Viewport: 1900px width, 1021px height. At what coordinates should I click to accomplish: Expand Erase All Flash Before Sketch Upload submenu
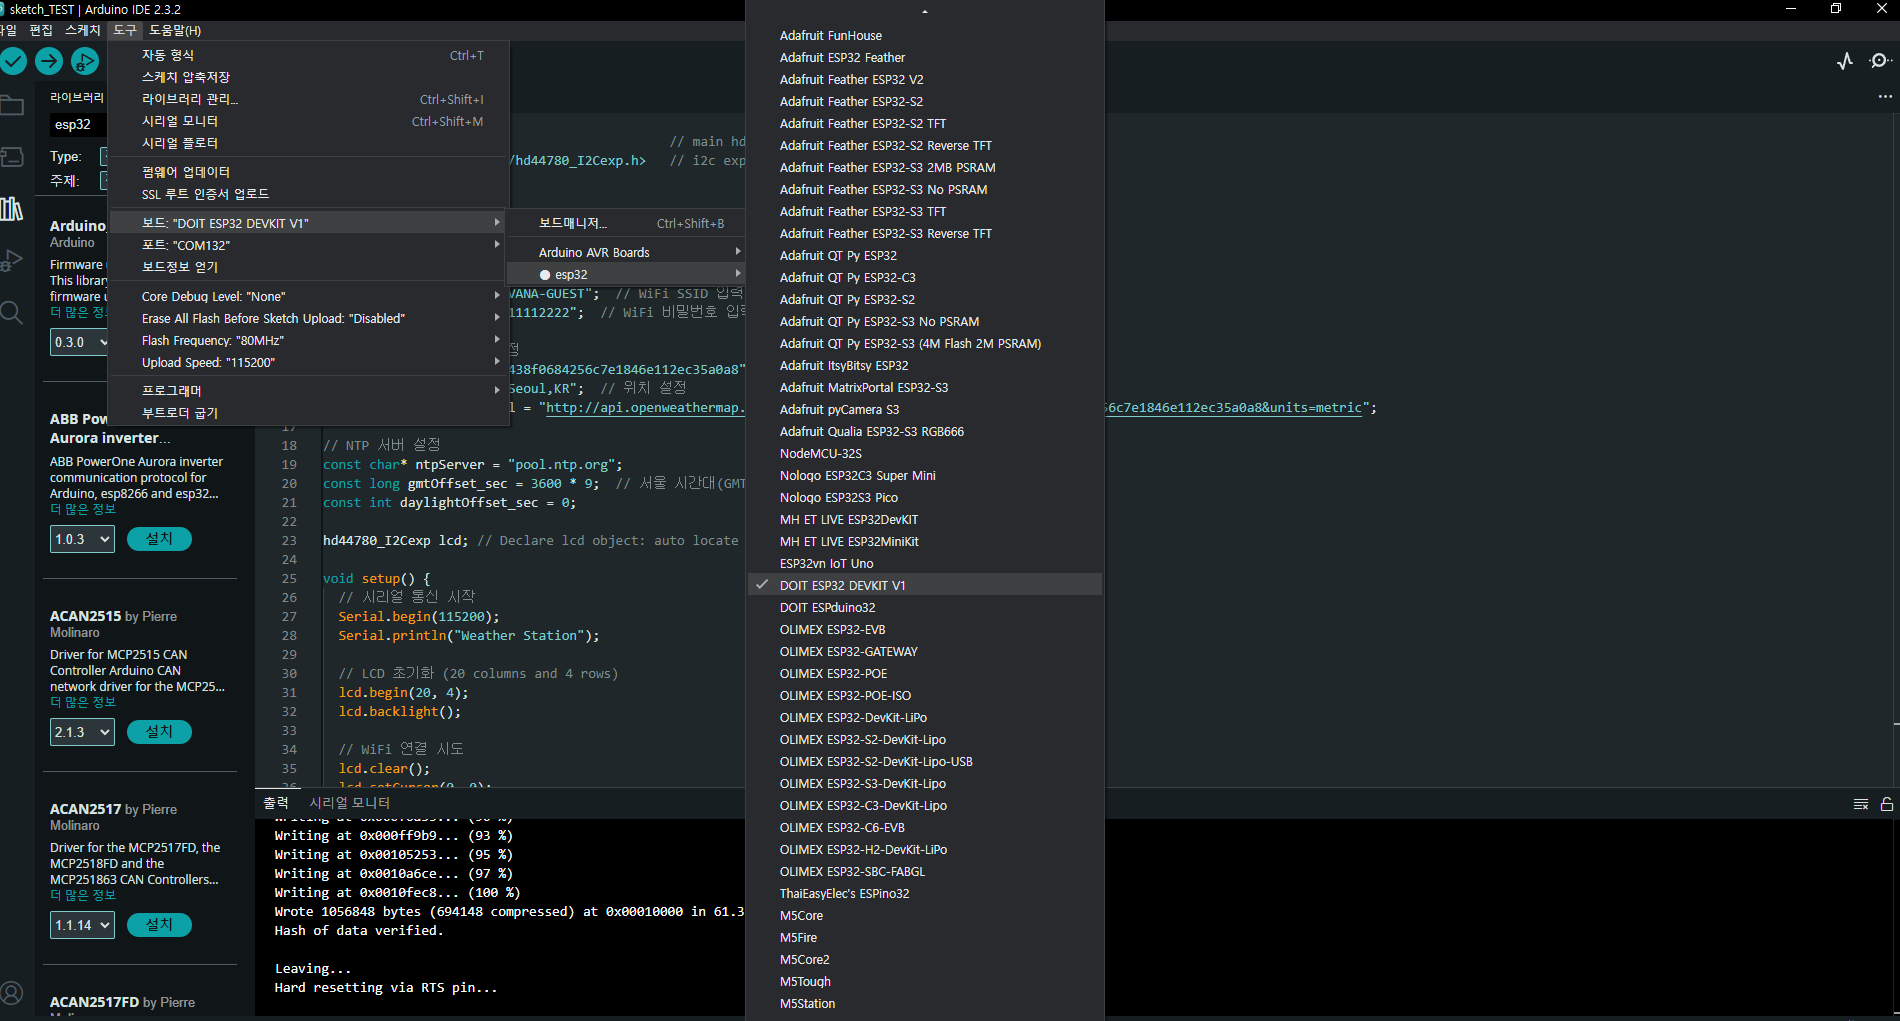[x=309, y=319]
